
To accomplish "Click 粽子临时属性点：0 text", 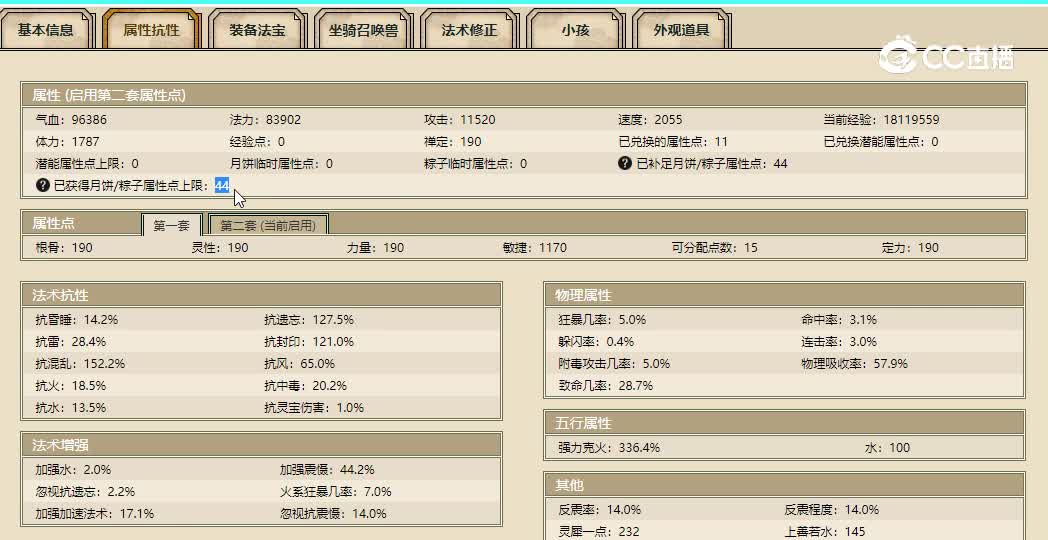I will [x=475, y=164].
